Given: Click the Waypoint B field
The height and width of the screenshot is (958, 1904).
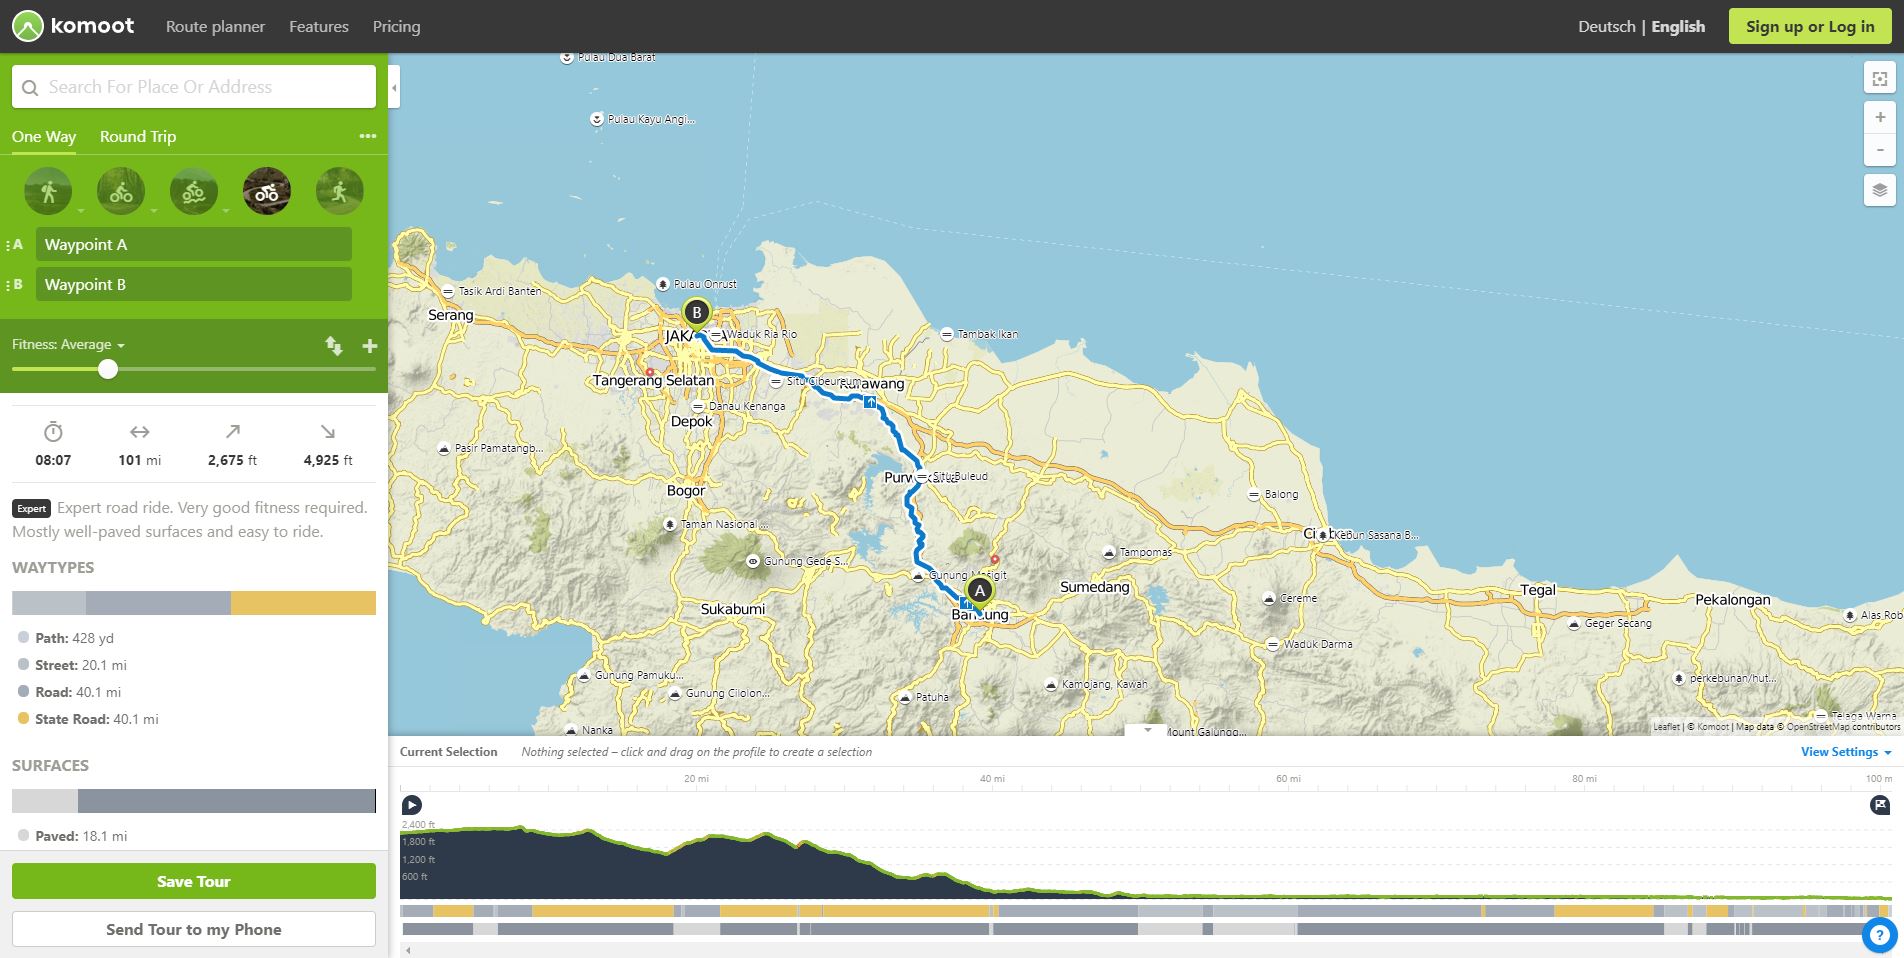Looking at the screenshot, I should [194, 285].
